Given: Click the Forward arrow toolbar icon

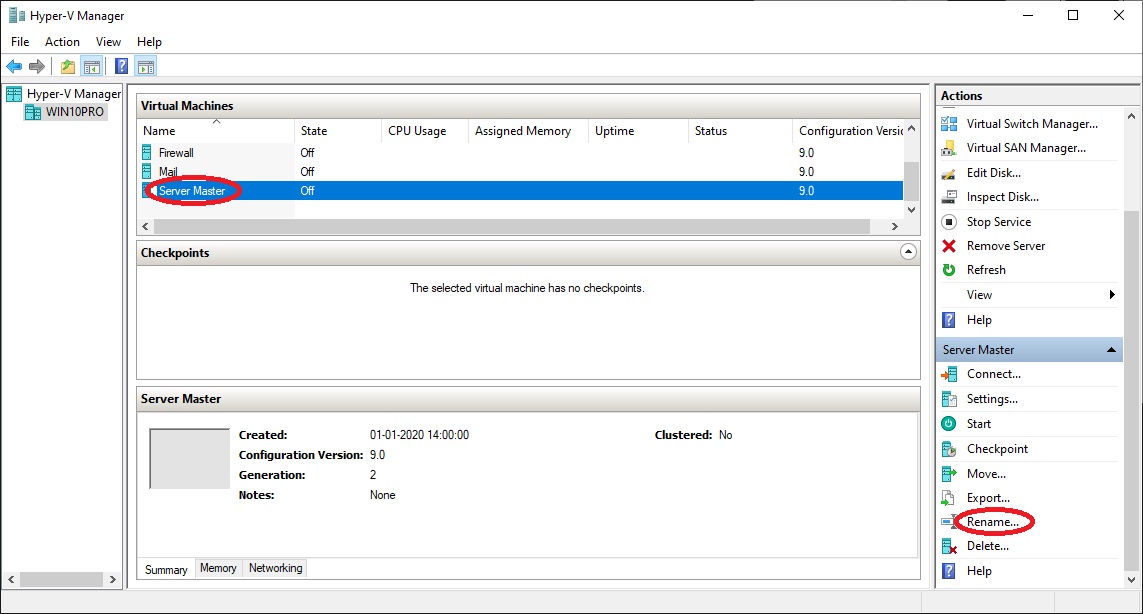Looking at the screenshot, I should click(36, 67).
